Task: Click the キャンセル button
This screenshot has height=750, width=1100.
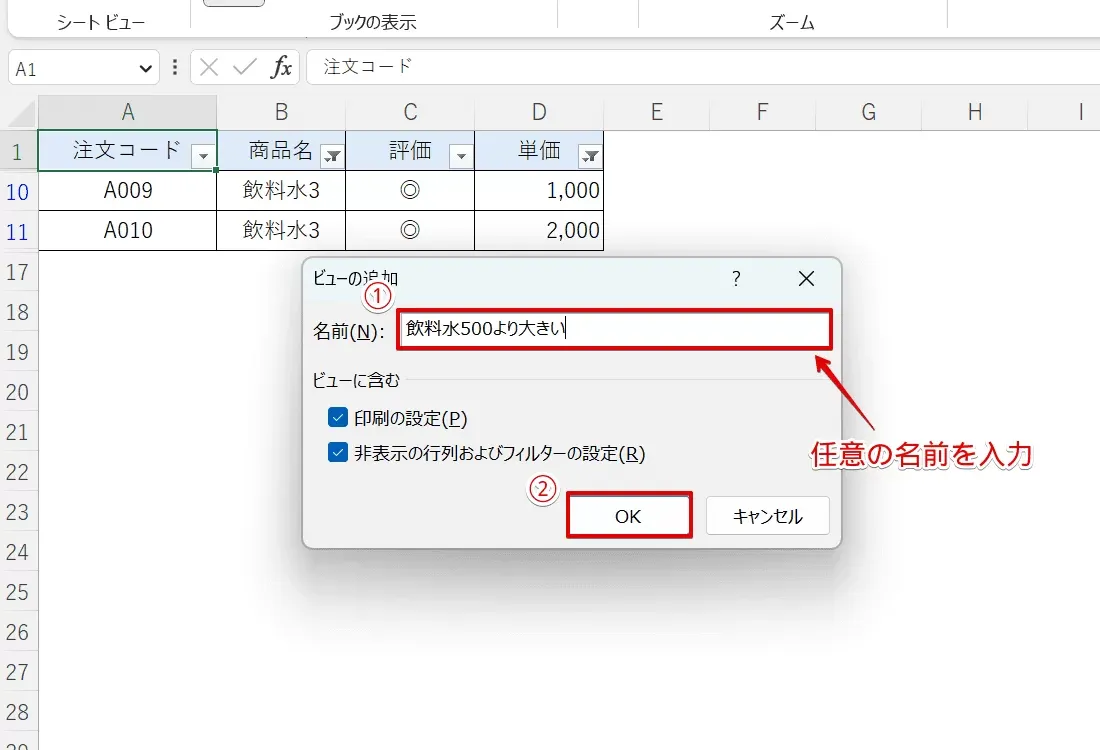Action: coord(767,516)
